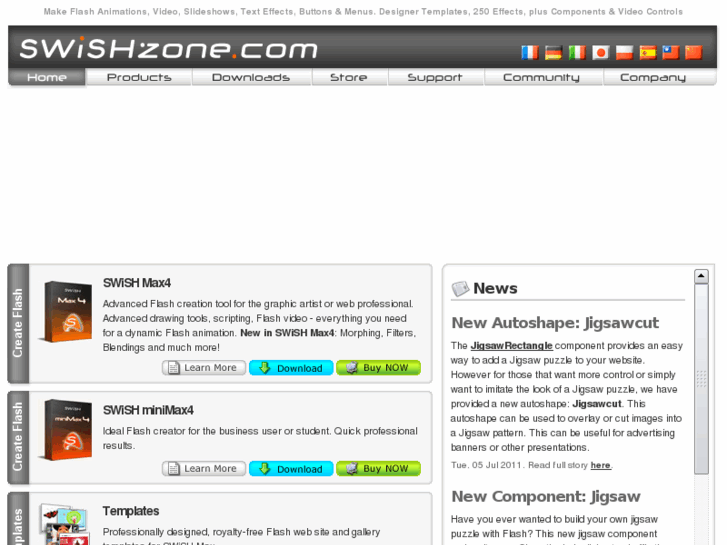The width and height of the screenshot is (727, 545).
Task: Click the SWiSHzone.com logo
Action: click(169, 48)
